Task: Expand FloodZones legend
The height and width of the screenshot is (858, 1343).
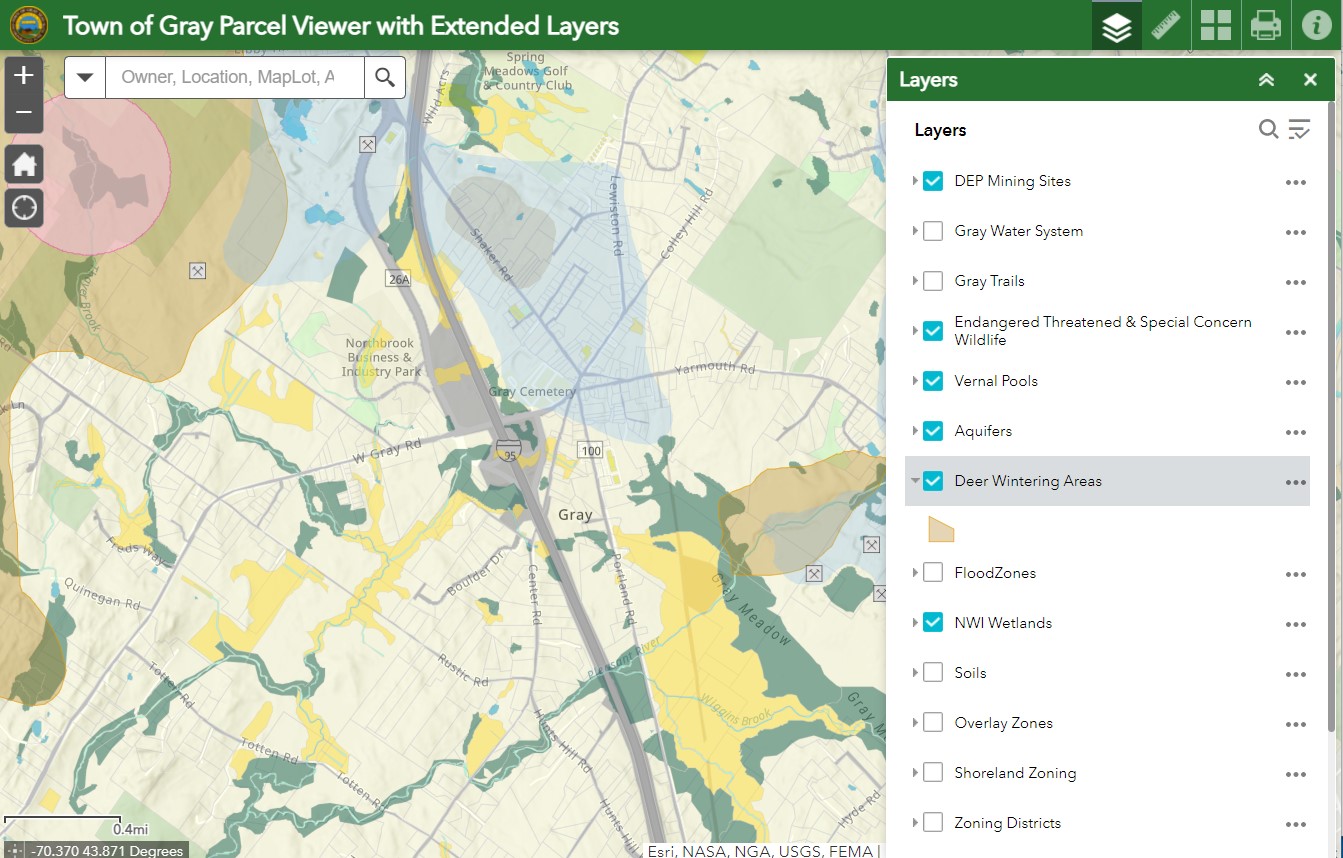Action: (915, 573)
